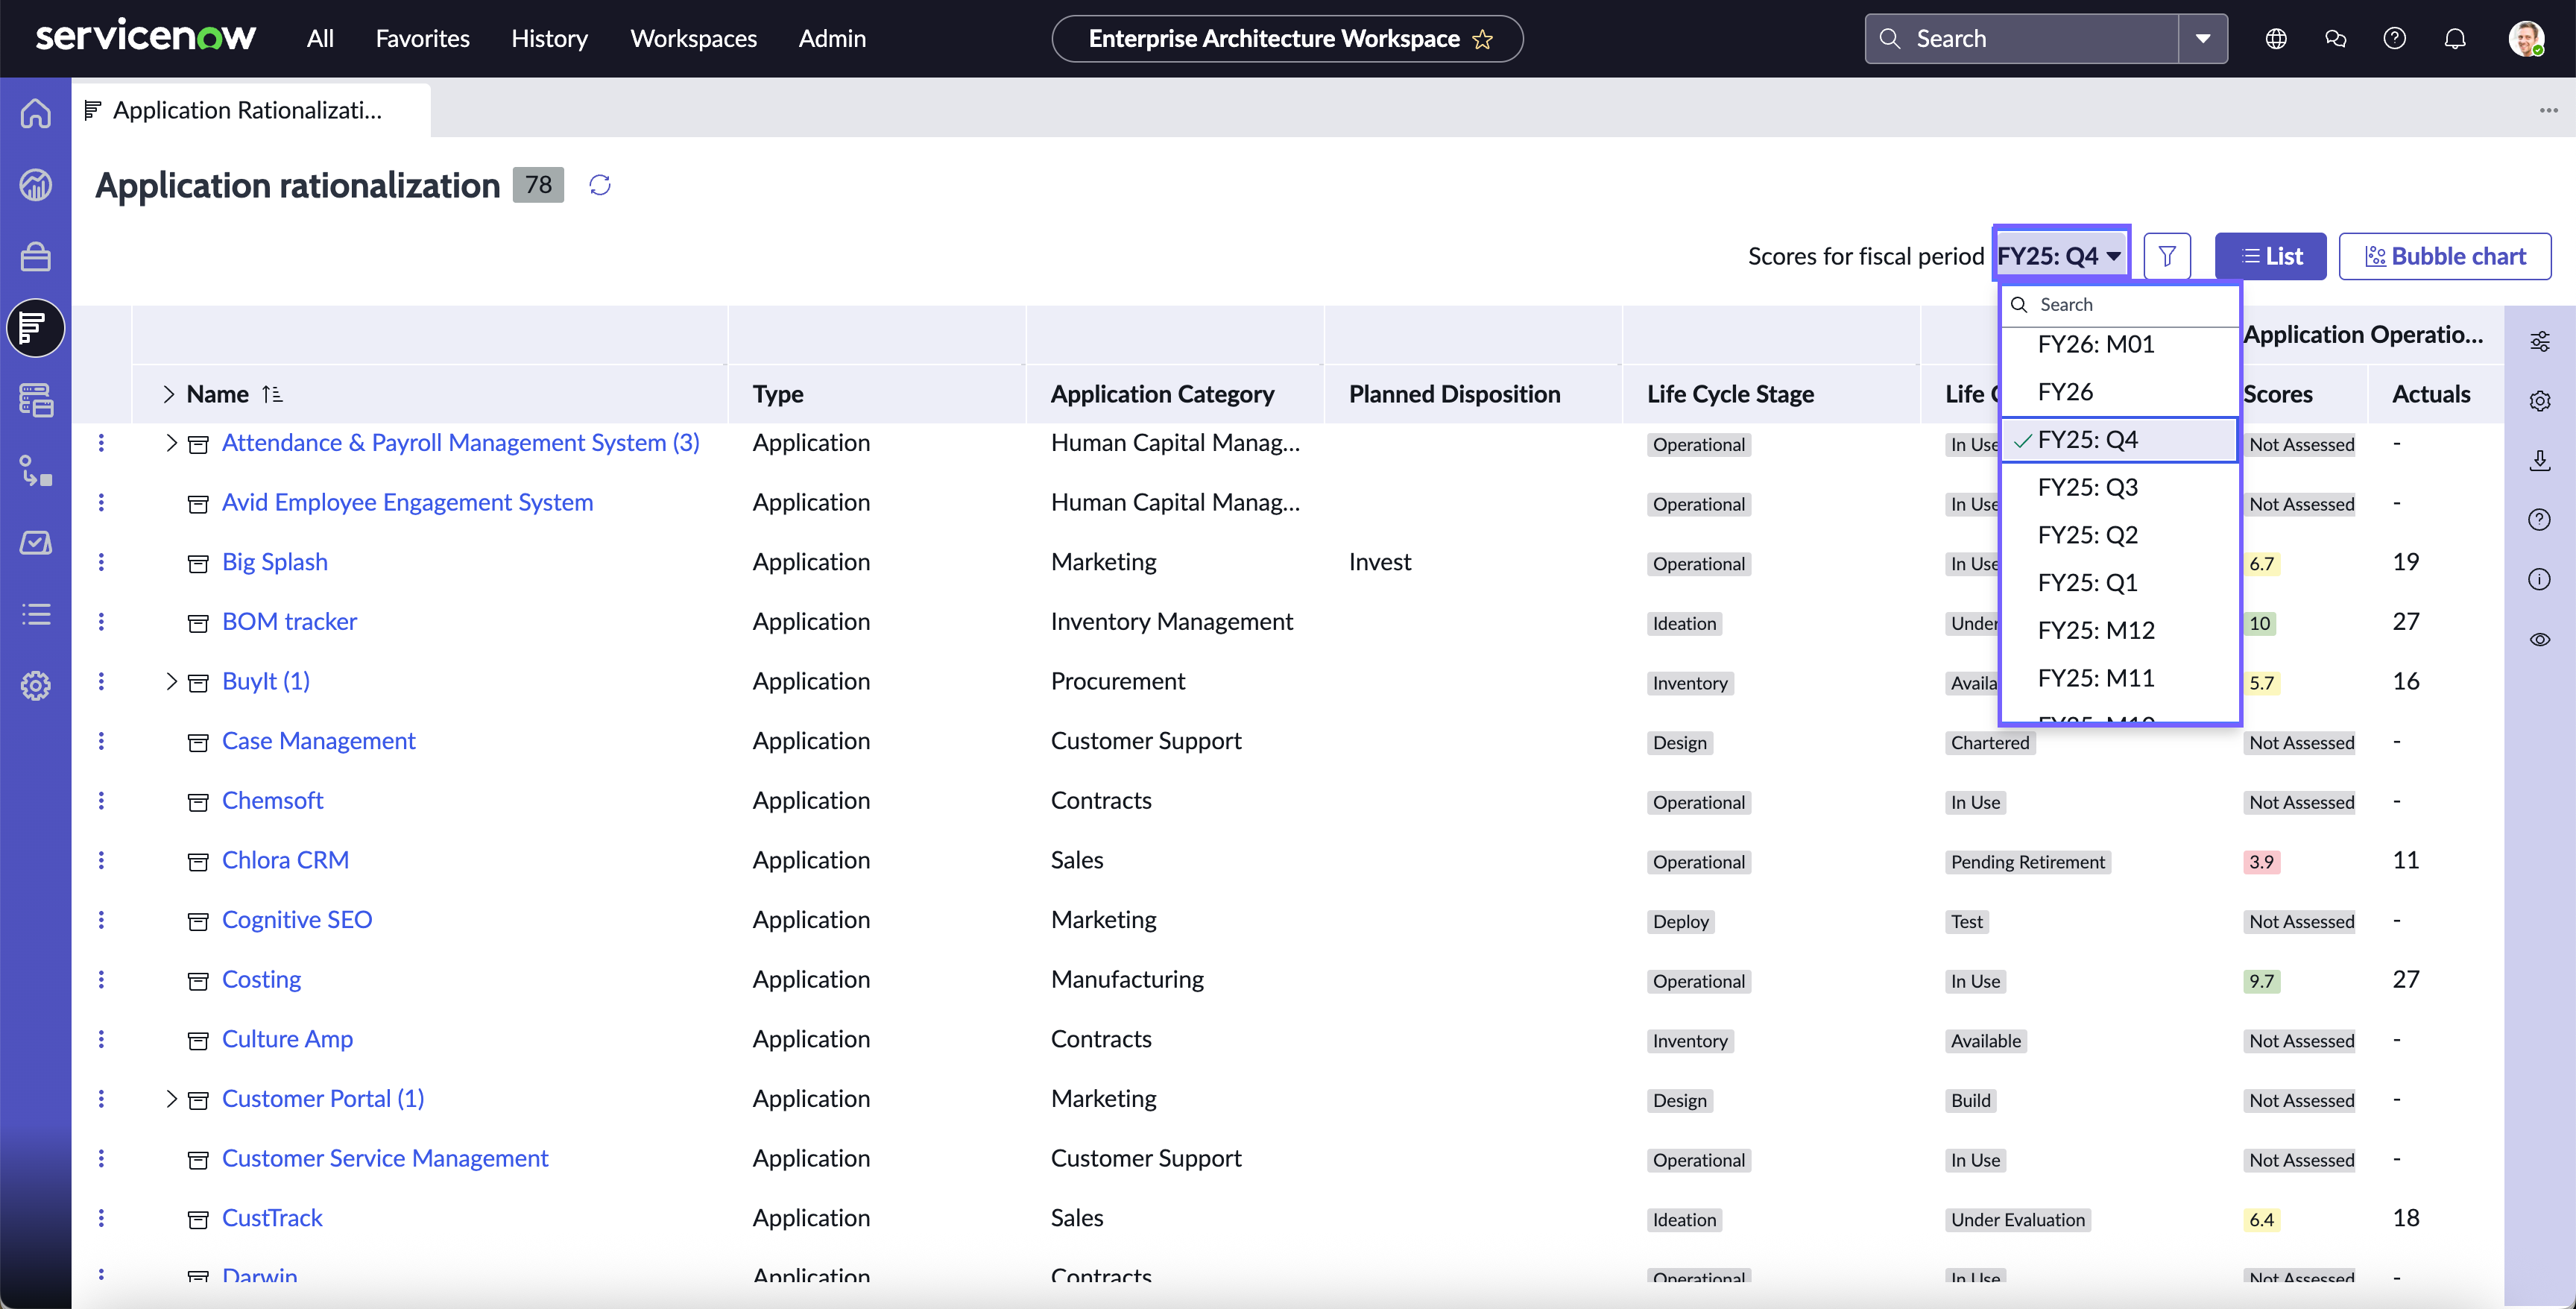Image resolution: width=2576 pixels, height=1309 pixels.
Task: Open the help question mark in header
Action: coord(2395,39)
